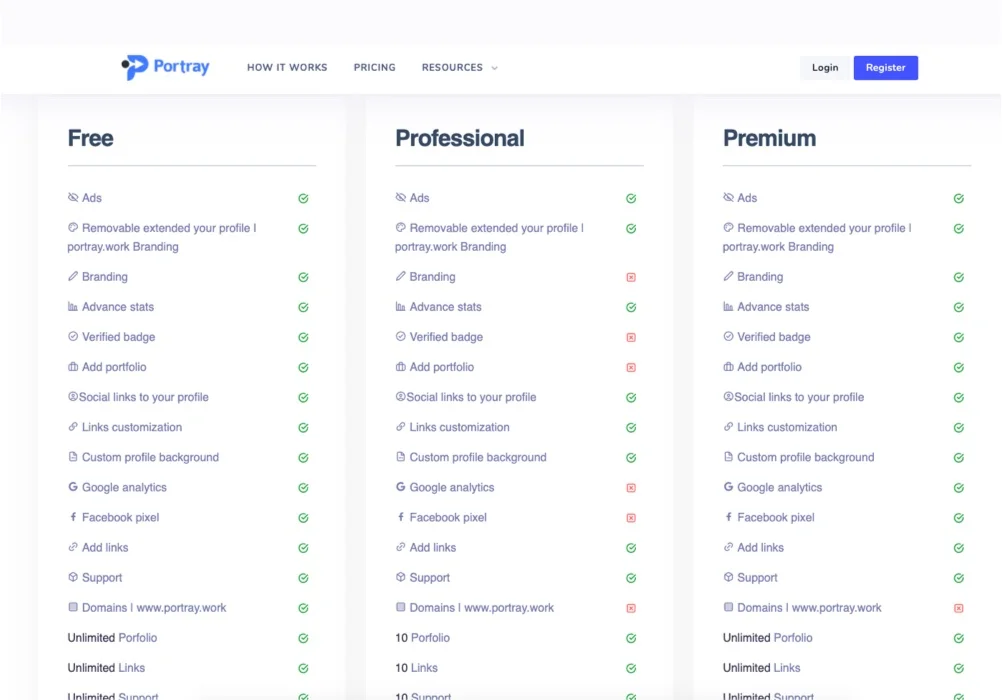Click the Advance stats chart icon in Premium plan
This screenshot has height=700, width=1002.
point(729,307)
